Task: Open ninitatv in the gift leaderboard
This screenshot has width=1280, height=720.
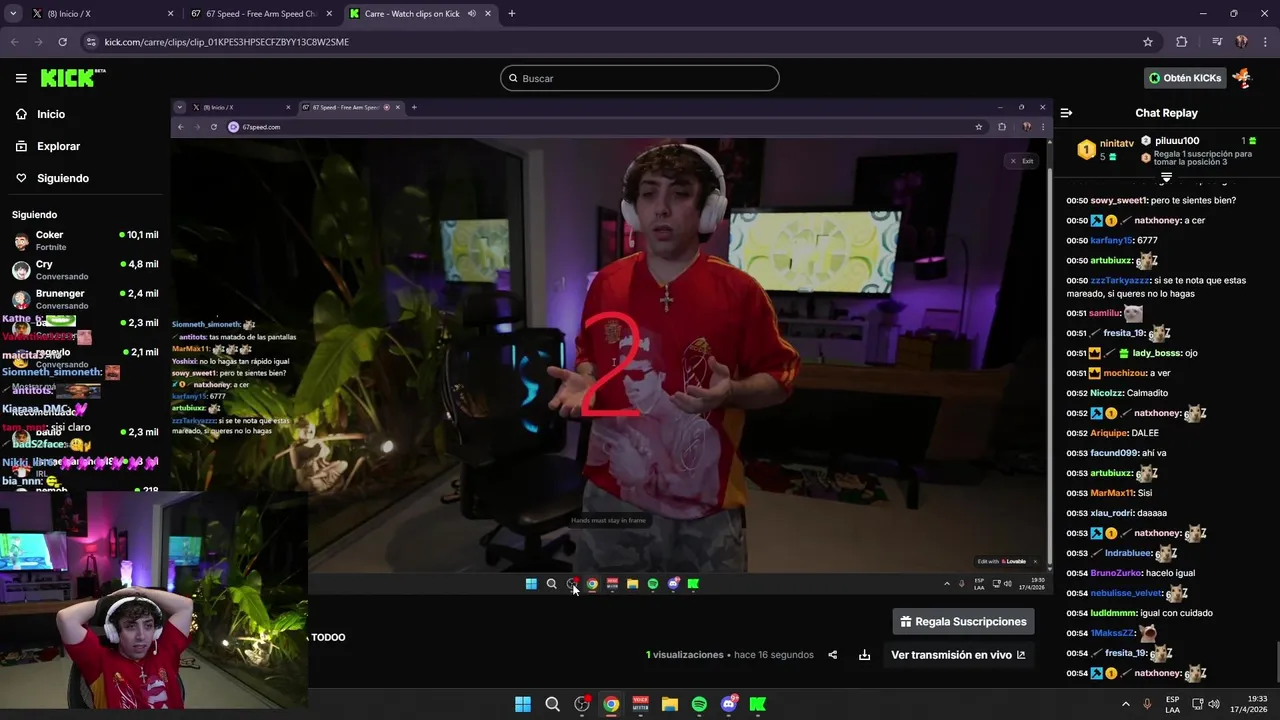Action: pos(1117,143)
